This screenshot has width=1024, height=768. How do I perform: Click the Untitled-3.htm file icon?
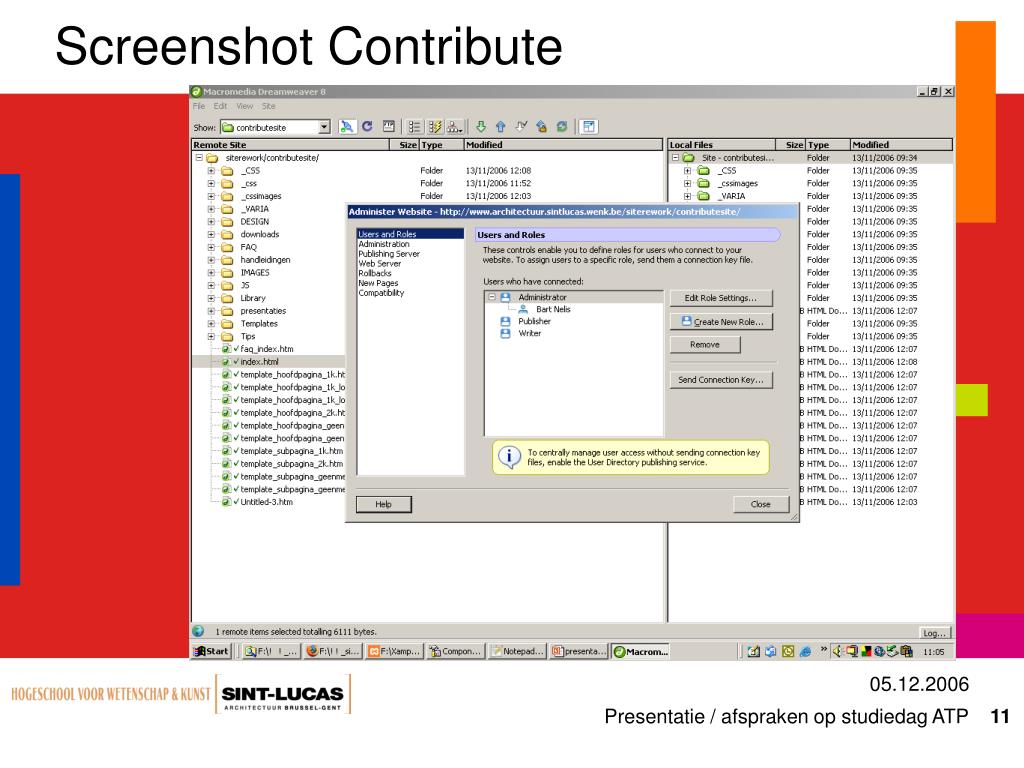tap(226, 502)
